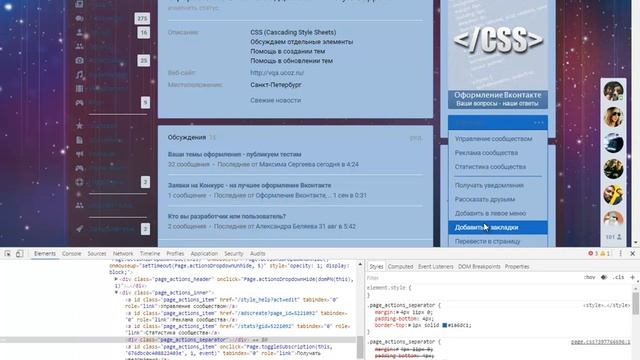
Task: Click the border-top color swatch
Action: click(x=444, y=325)
